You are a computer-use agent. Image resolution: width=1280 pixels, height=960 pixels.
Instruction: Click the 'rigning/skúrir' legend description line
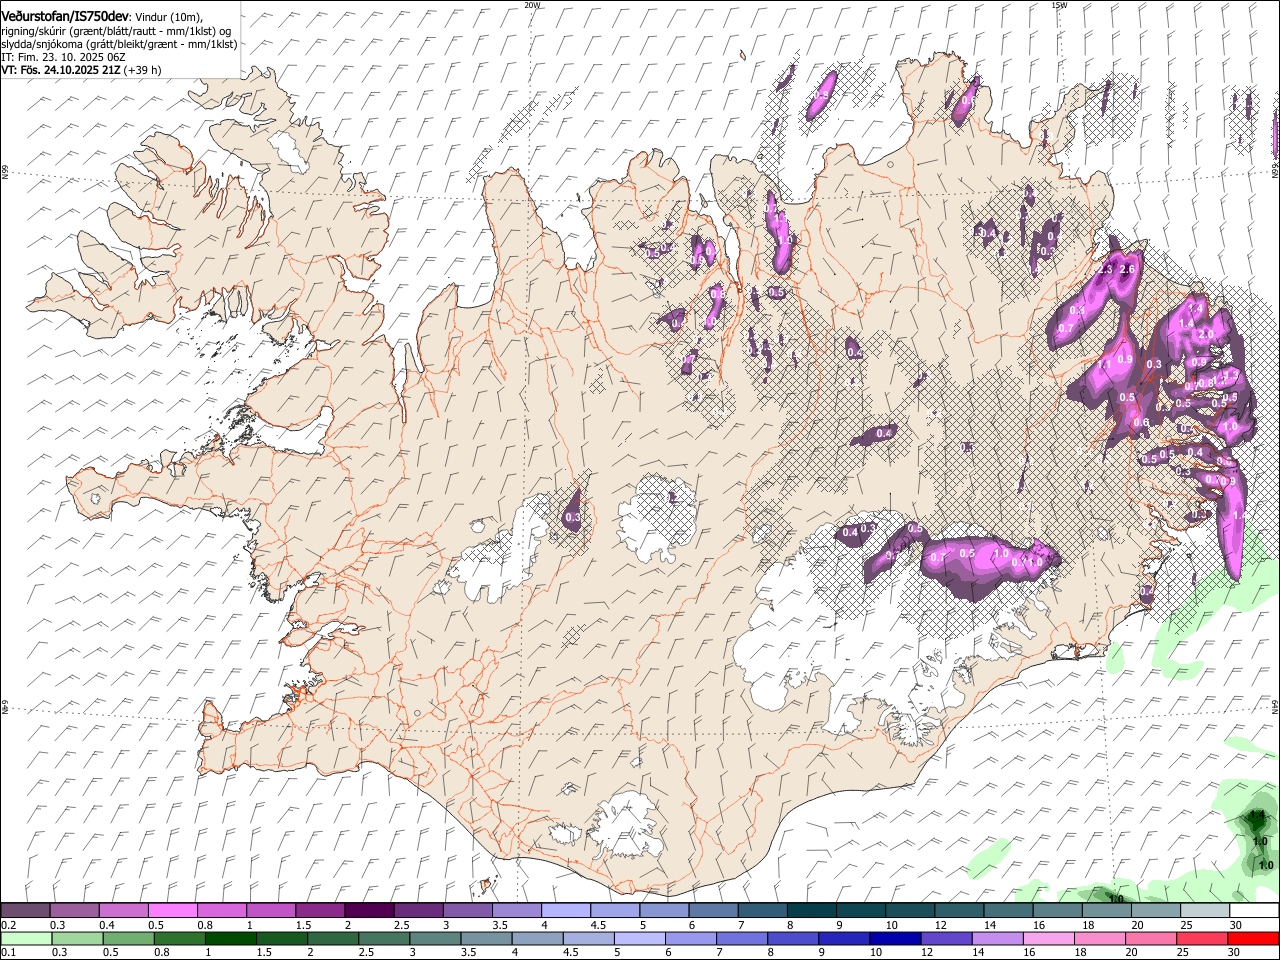coord(116,31)
